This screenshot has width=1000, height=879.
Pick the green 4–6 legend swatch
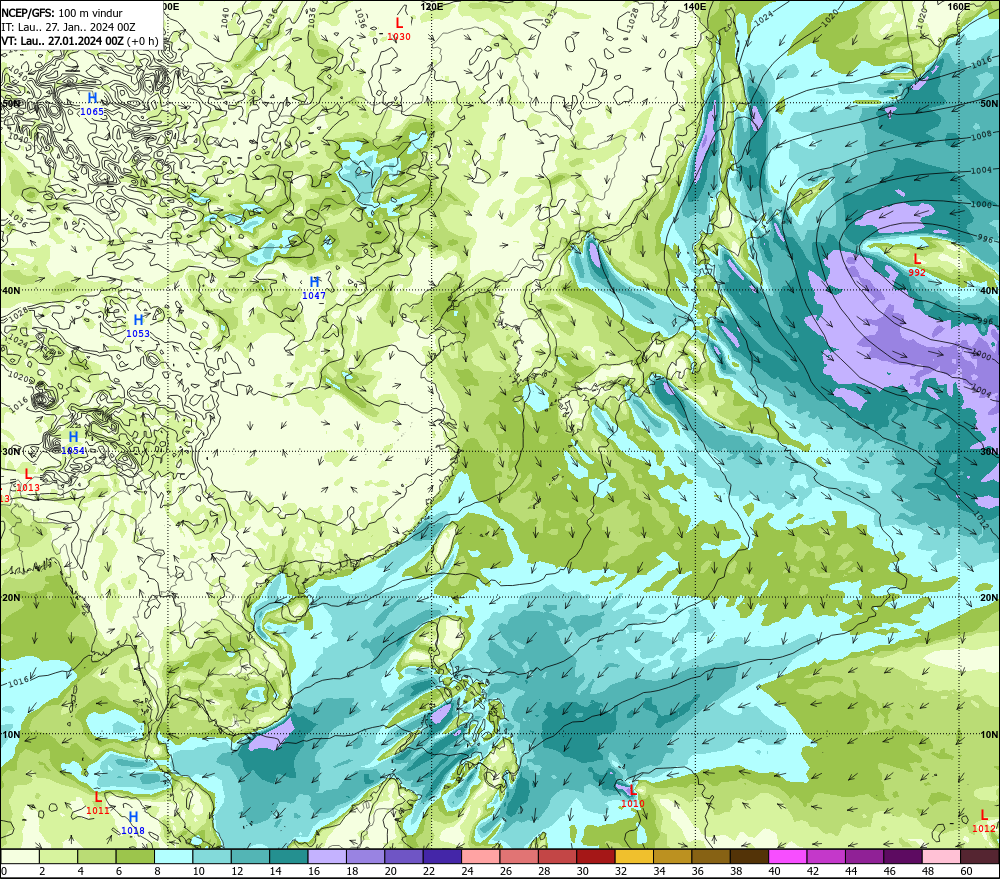click(97, 857)
